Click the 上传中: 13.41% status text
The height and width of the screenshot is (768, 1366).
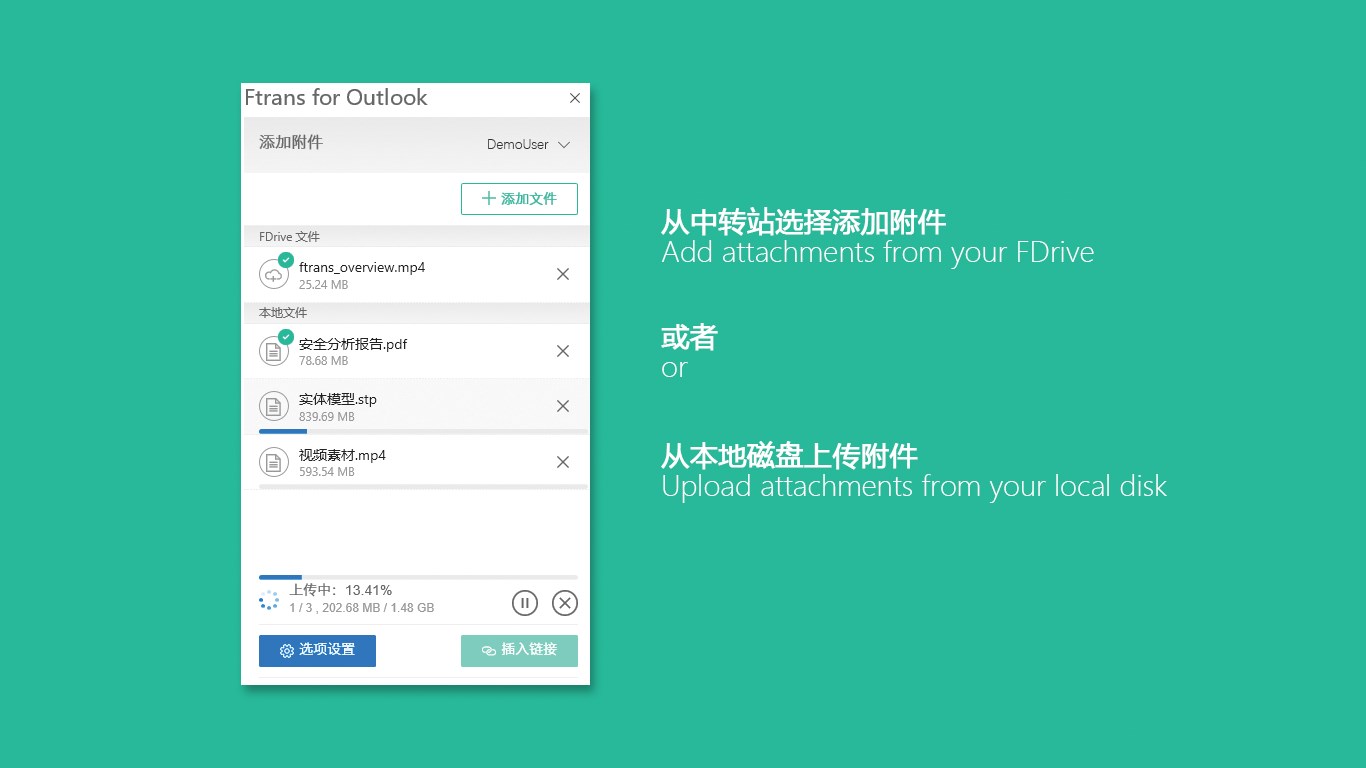click(x=341, y=590)
